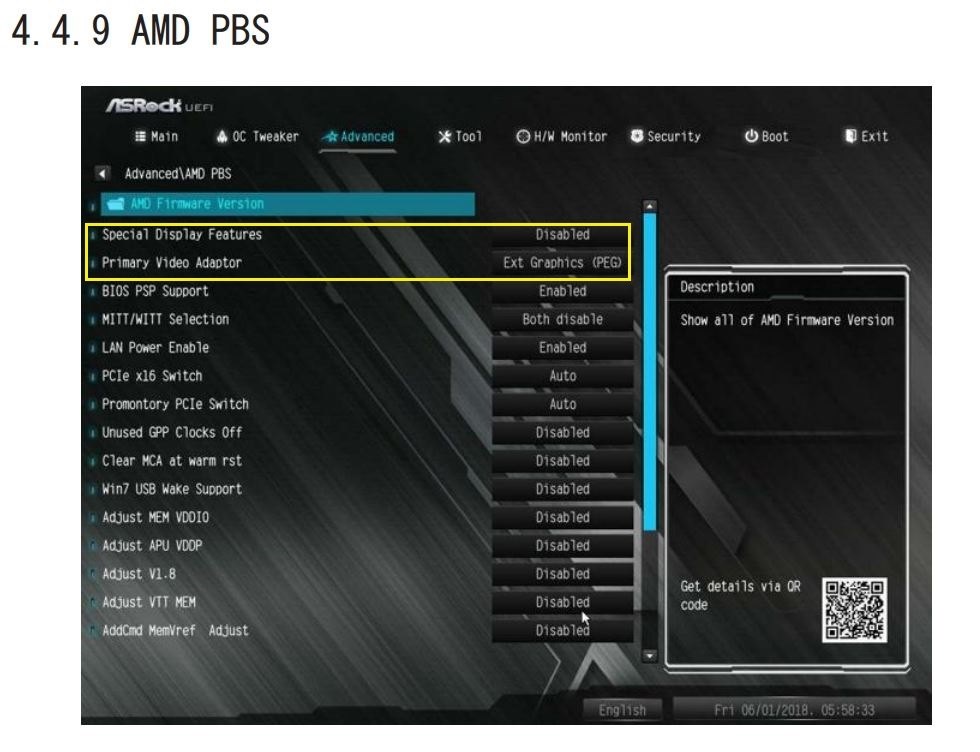Open LAN Power Enable value dropdown
The height and width of the screenshot is (752, 980).
tap(562, 348)
